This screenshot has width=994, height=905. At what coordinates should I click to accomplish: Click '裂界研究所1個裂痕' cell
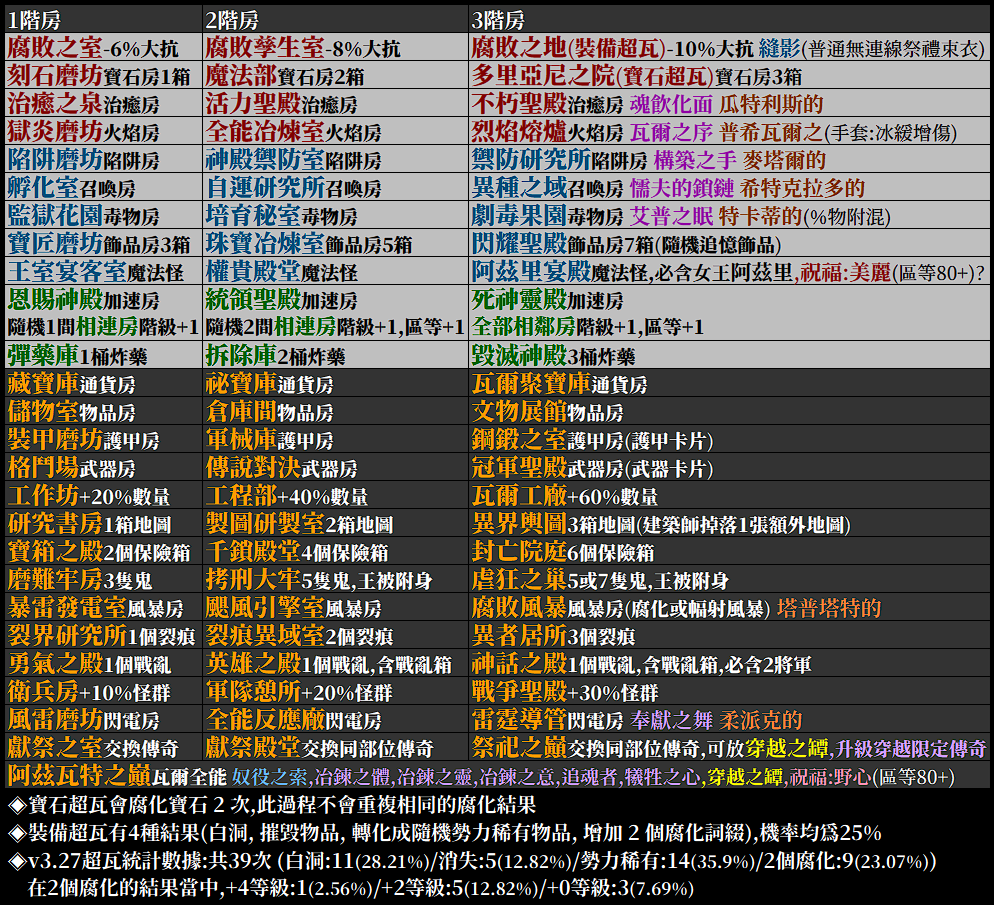click(103, 634)
